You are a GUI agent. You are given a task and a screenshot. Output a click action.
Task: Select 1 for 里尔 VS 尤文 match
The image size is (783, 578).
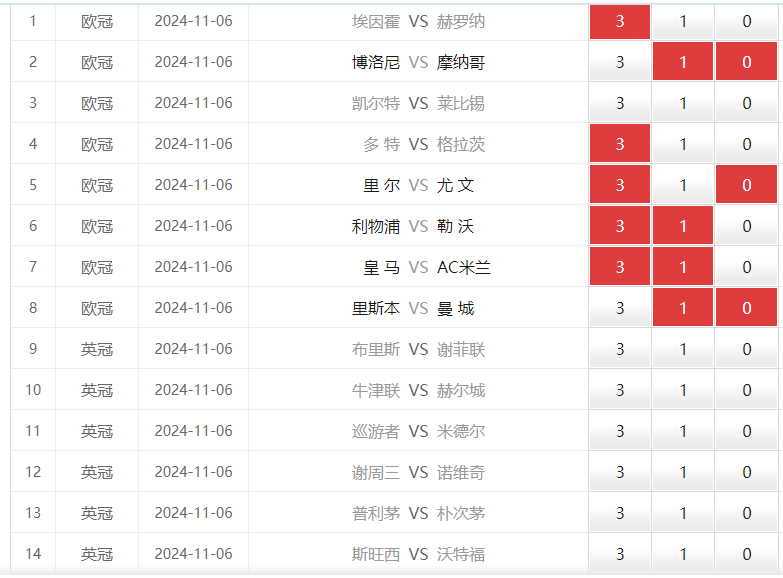coord(683,185)
